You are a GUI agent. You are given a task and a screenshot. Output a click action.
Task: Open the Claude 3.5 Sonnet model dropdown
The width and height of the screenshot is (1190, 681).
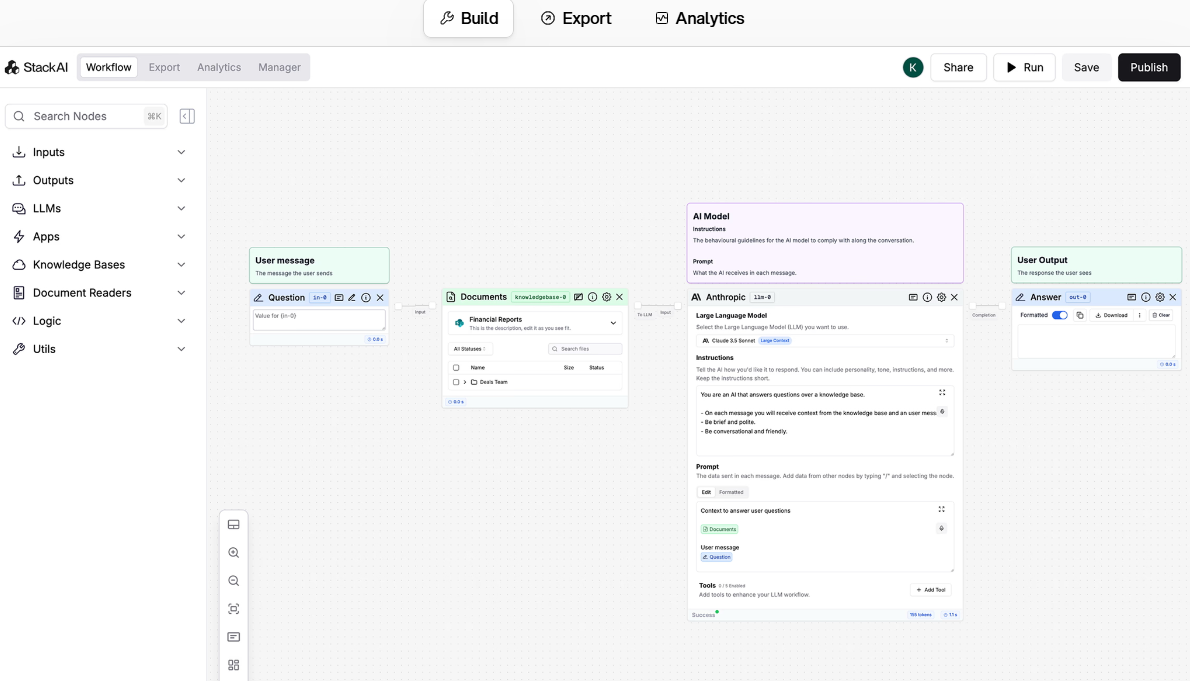pos(825,340)
